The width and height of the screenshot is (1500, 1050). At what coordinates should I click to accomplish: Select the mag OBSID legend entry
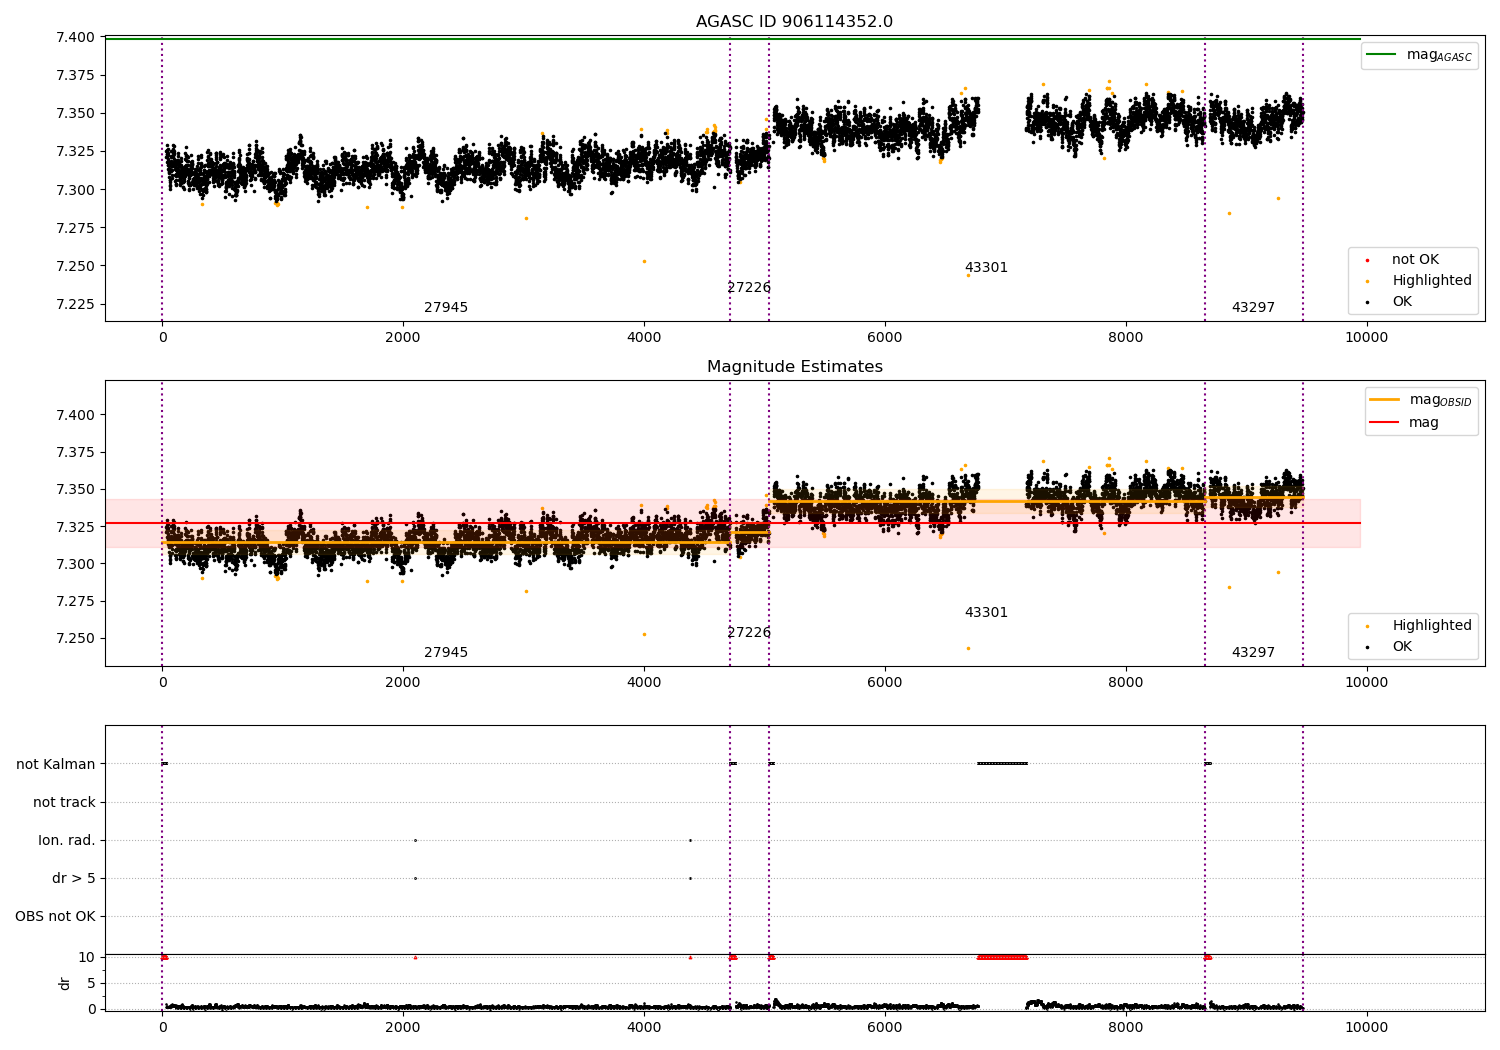[1420, 400]
